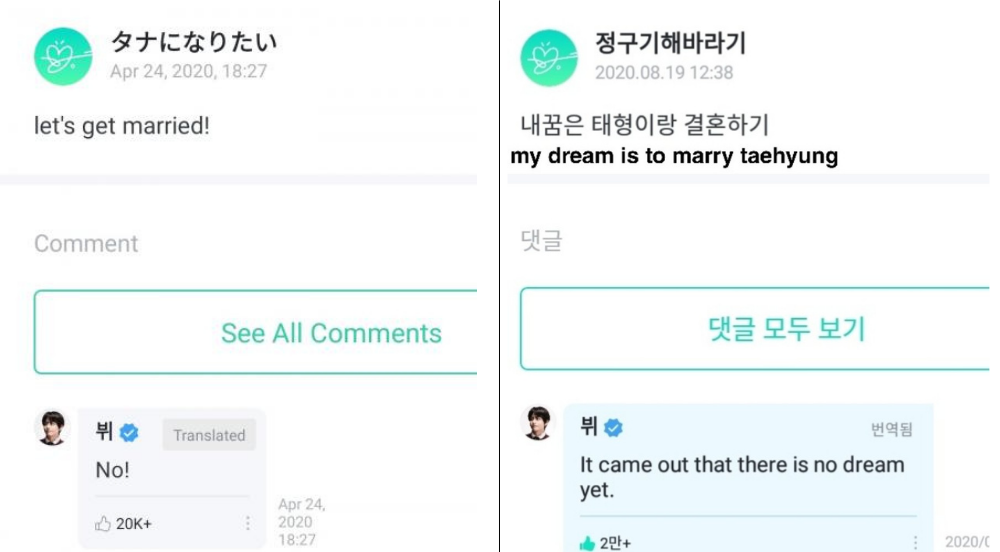The width and height of the screenshot is (1000, 552).
Task: Click the green butterfly avatar beside タナになりたい
Action: [63, 56]
